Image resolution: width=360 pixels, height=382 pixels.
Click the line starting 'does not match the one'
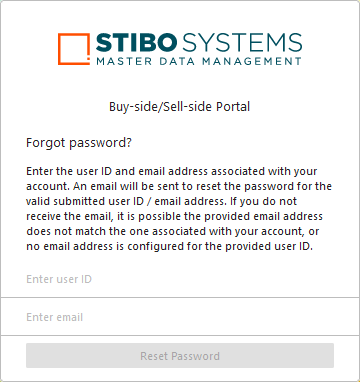point(170,231)
